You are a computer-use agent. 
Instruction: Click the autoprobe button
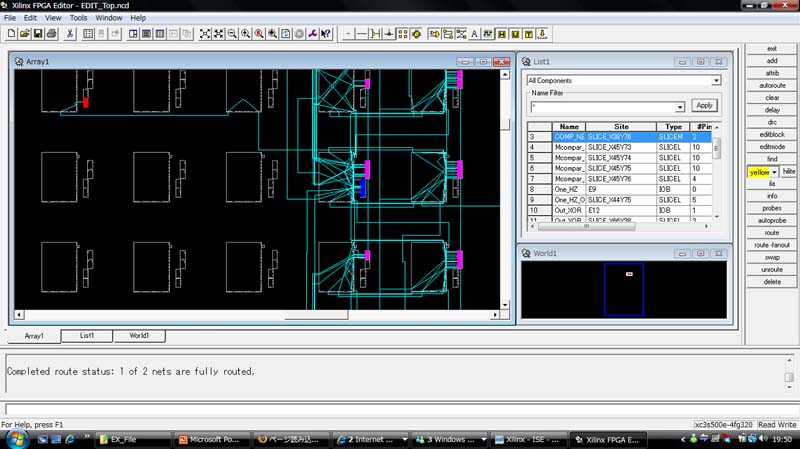pos(772,220)
